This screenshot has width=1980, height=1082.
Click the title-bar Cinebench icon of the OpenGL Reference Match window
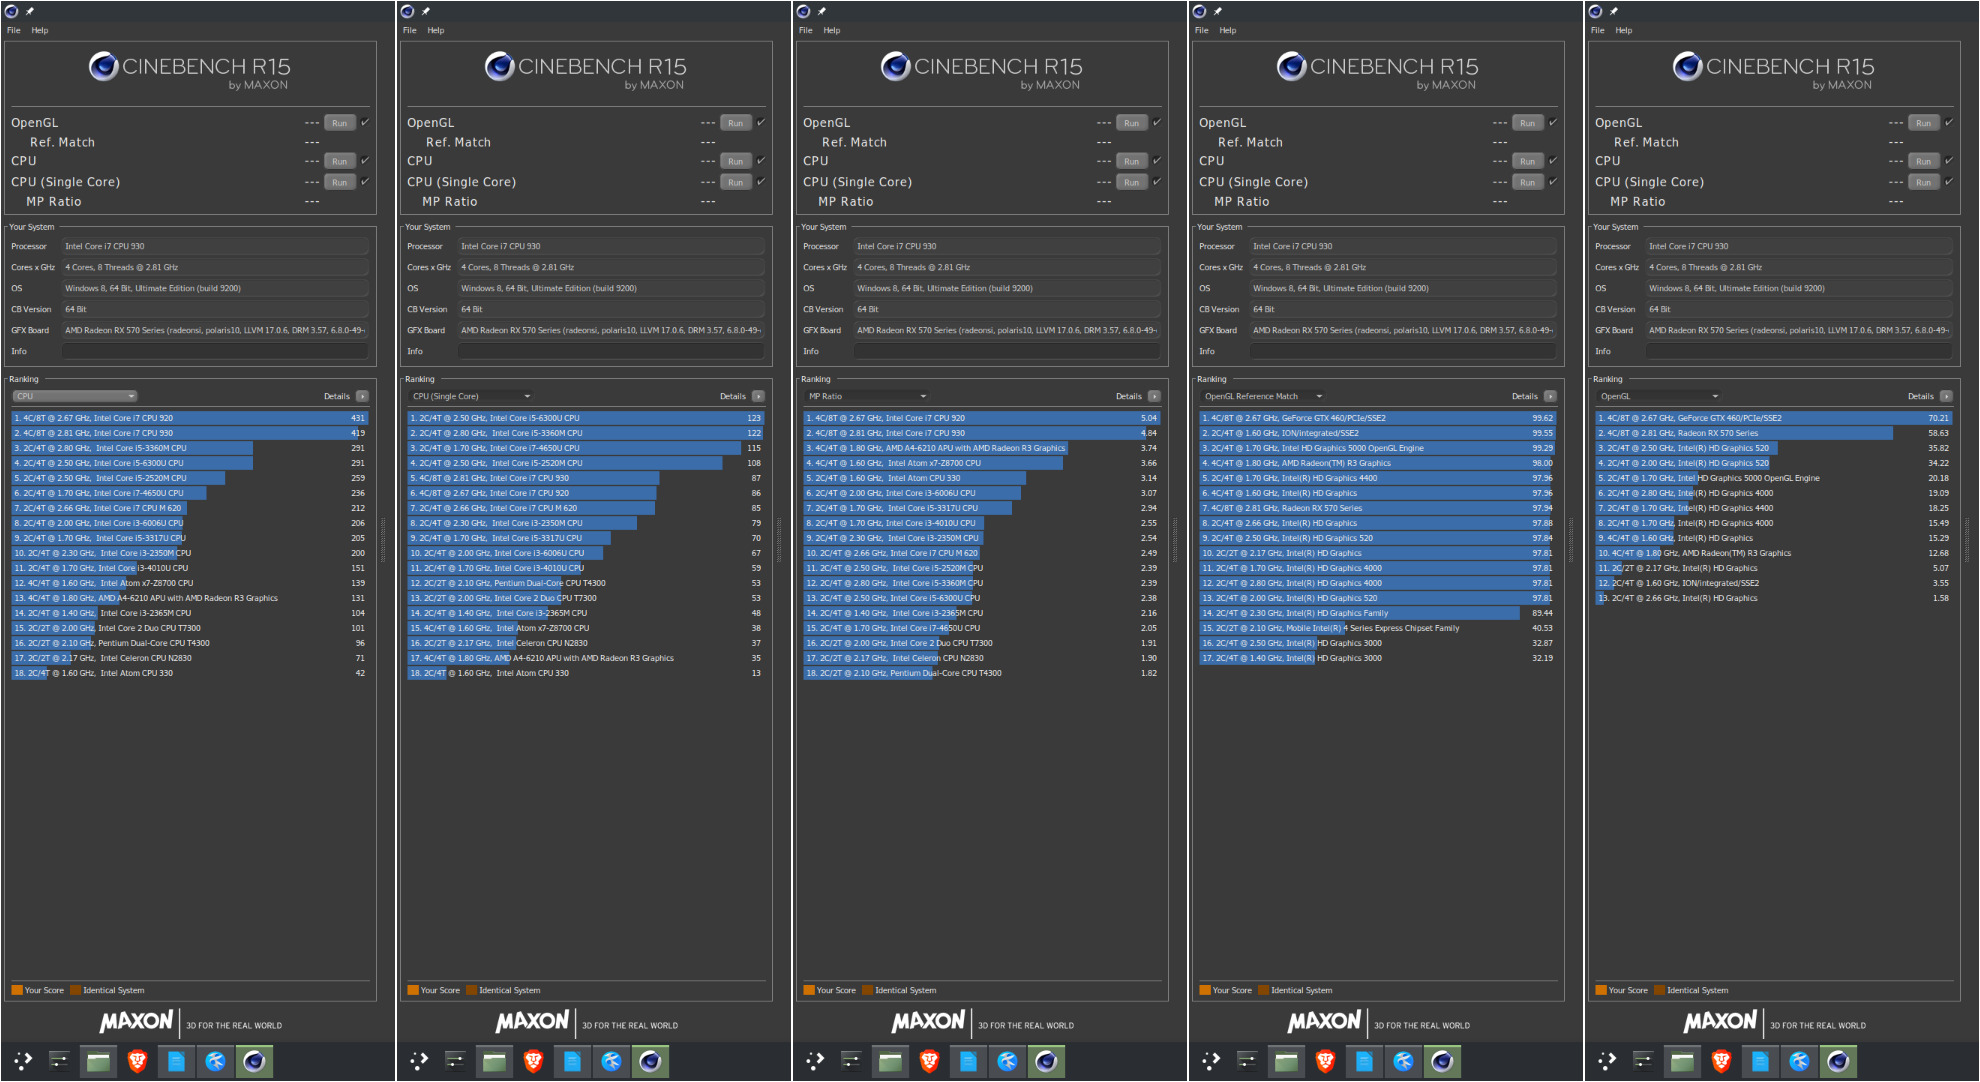(1200, 11)
